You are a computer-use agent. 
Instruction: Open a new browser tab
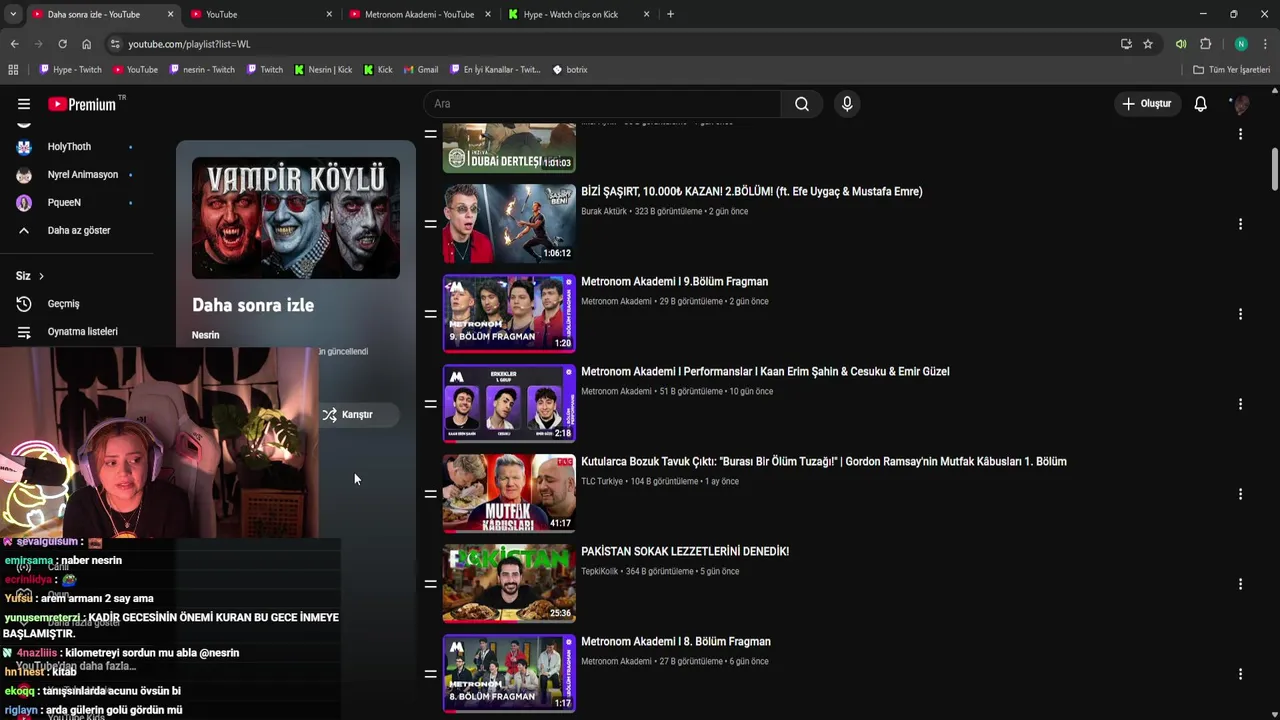[x=670, y=14]
